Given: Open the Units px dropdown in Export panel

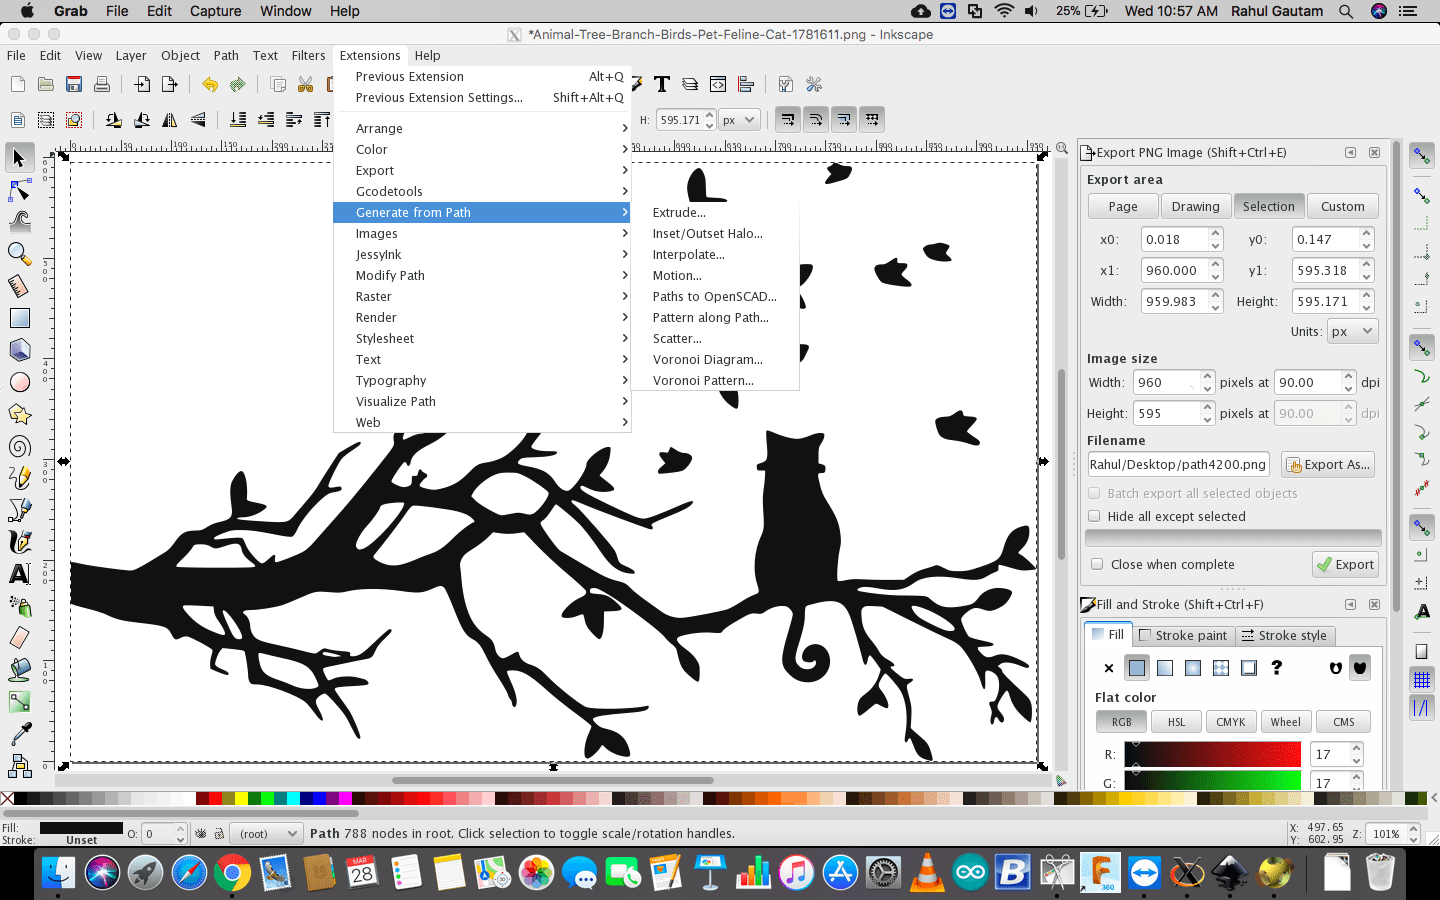Looking at the screenshot, I should click(1353, 331).
